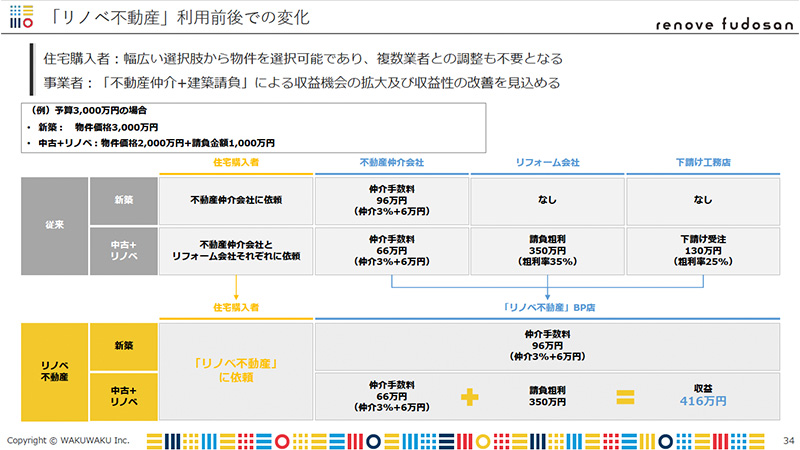Viewport: 800px width, 450px height.
Task: Select the line starting with 住宅購入者：幅広い選択肢
Action: [x=303, y=59]
